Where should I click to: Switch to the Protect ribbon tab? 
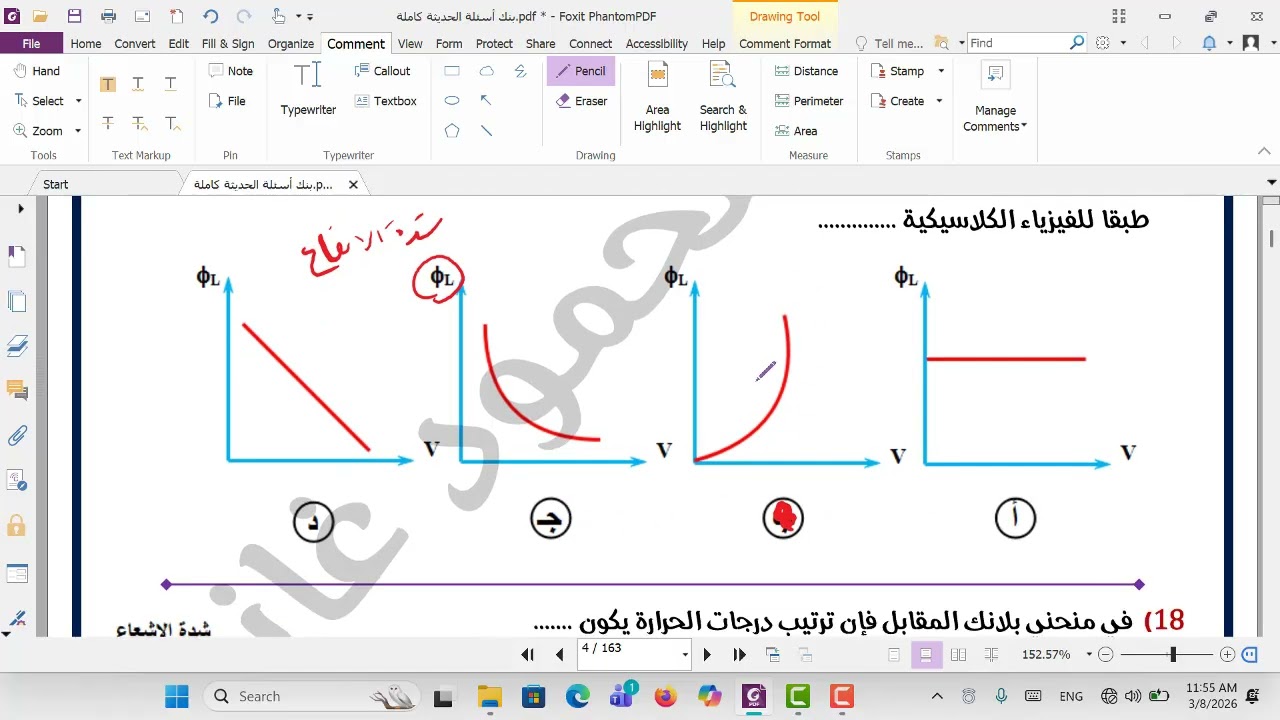click(494, 43)
